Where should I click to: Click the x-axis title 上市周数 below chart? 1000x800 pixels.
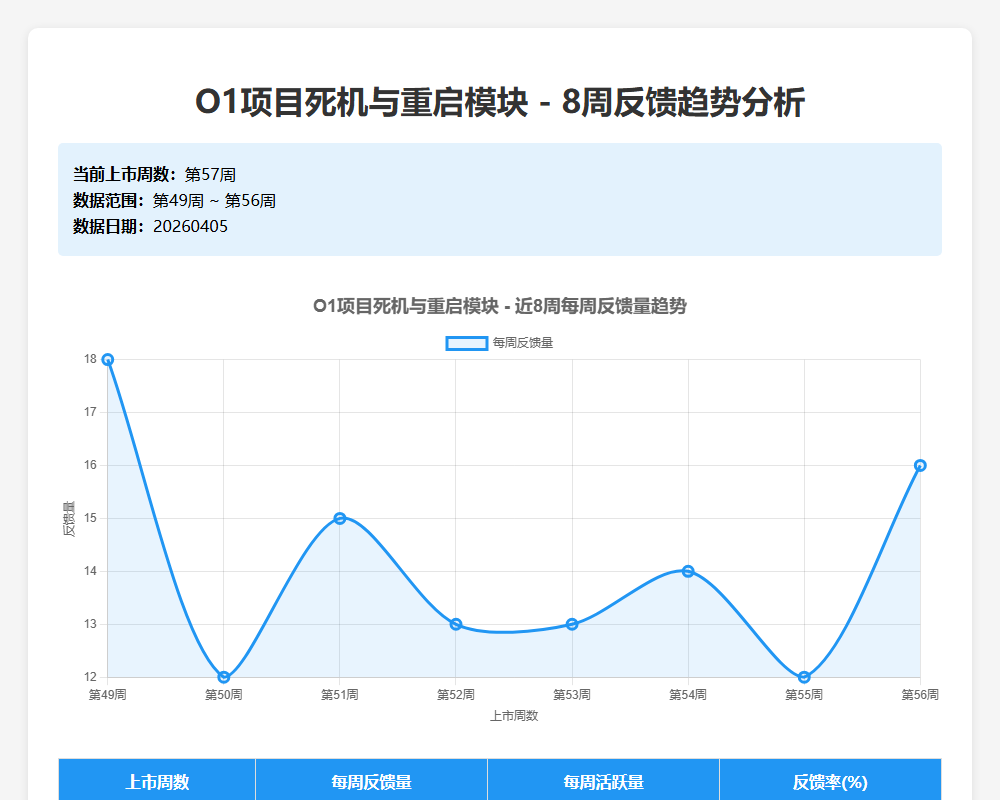(514, 716)
